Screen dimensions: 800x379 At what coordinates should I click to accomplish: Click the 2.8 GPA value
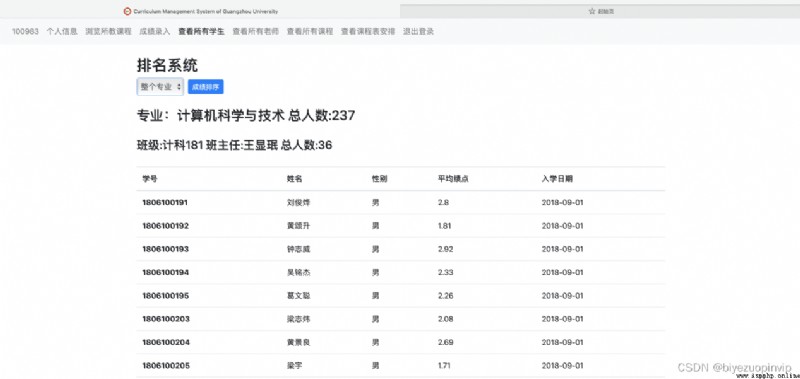click(443, 203)
